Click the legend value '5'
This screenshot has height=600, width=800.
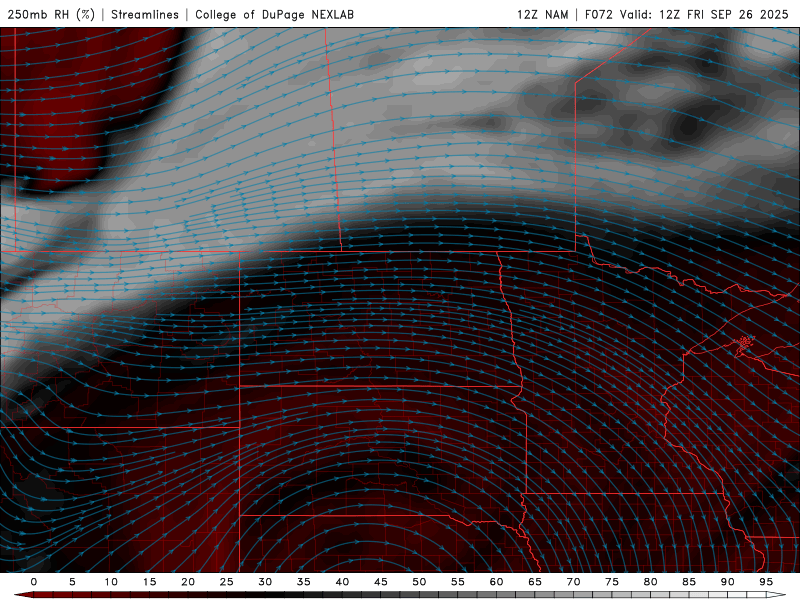pos(72,582)
